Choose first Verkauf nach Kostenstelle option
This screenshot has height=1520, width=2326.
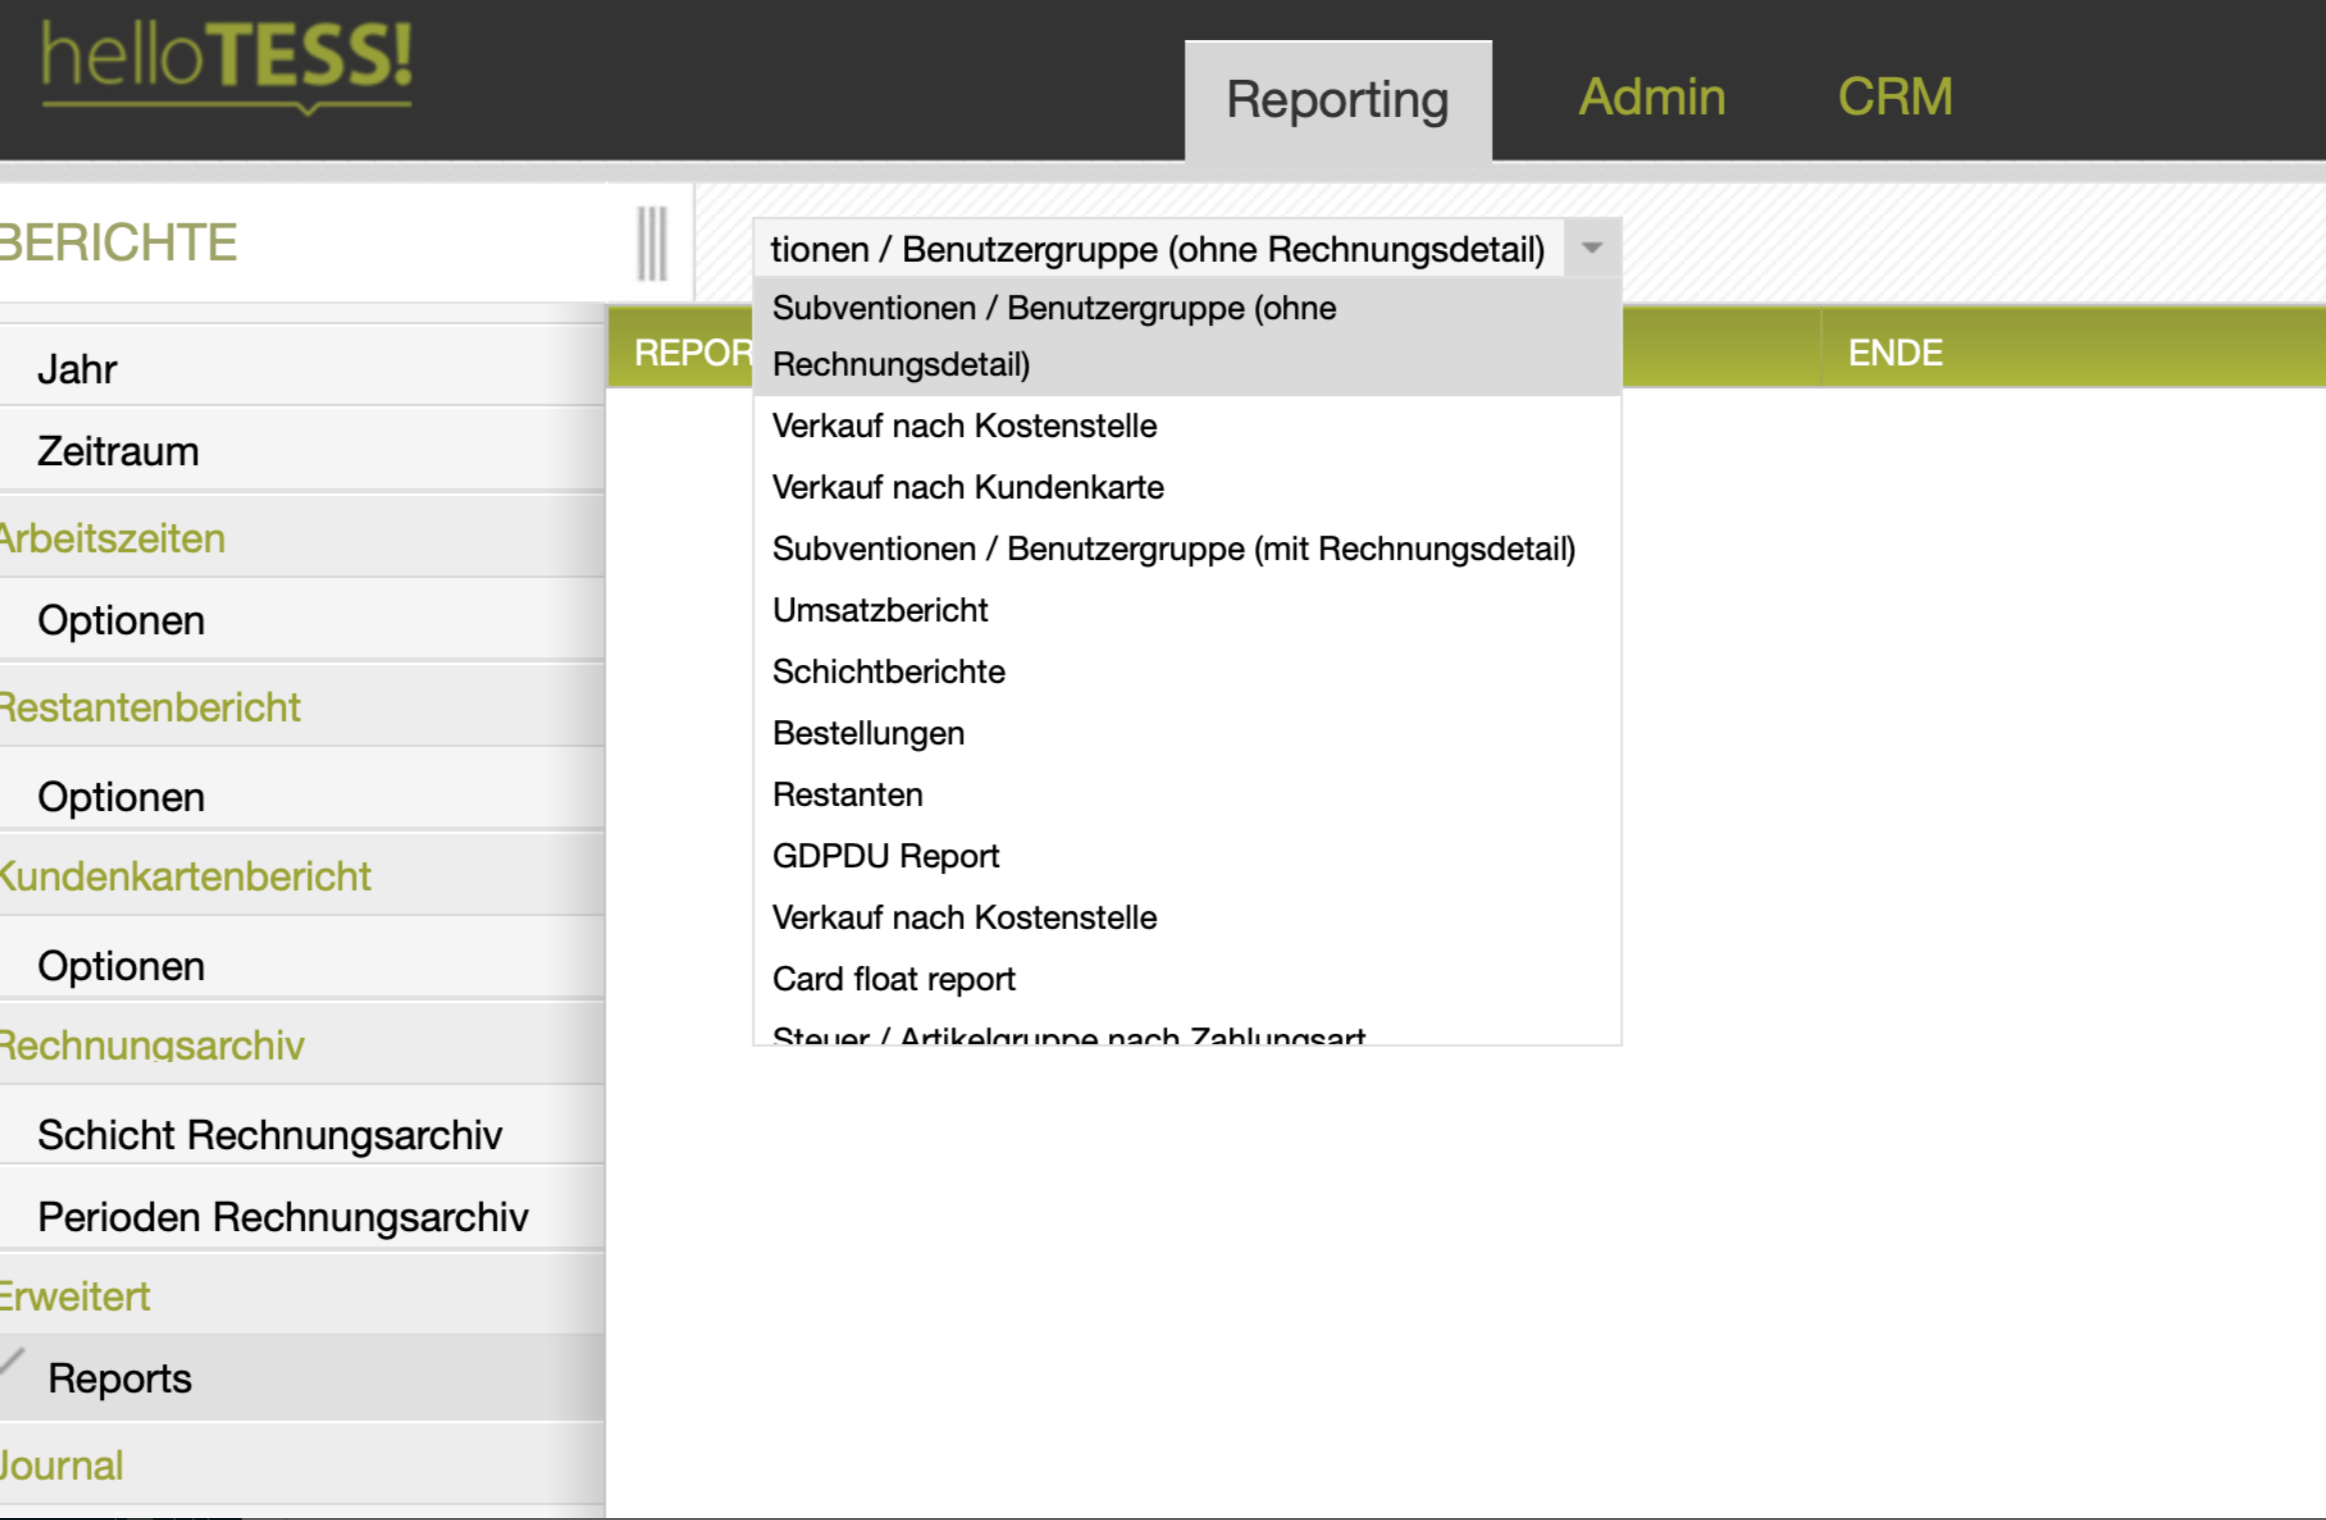point(1187,426)
